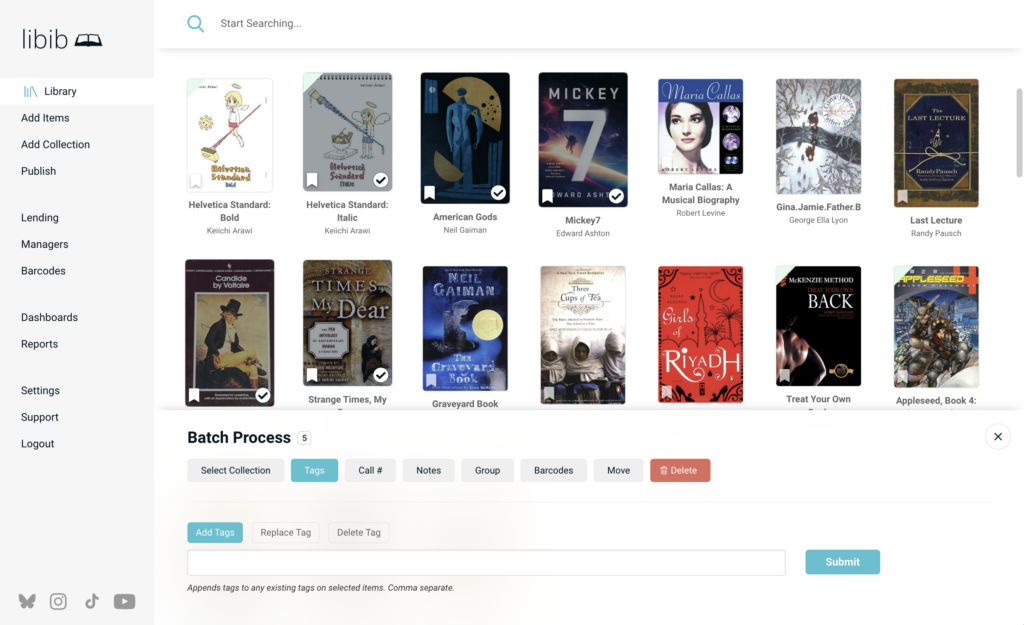The image size is (1024, 625).
Task: Expand the Move batch option
Action: point(618,470)
